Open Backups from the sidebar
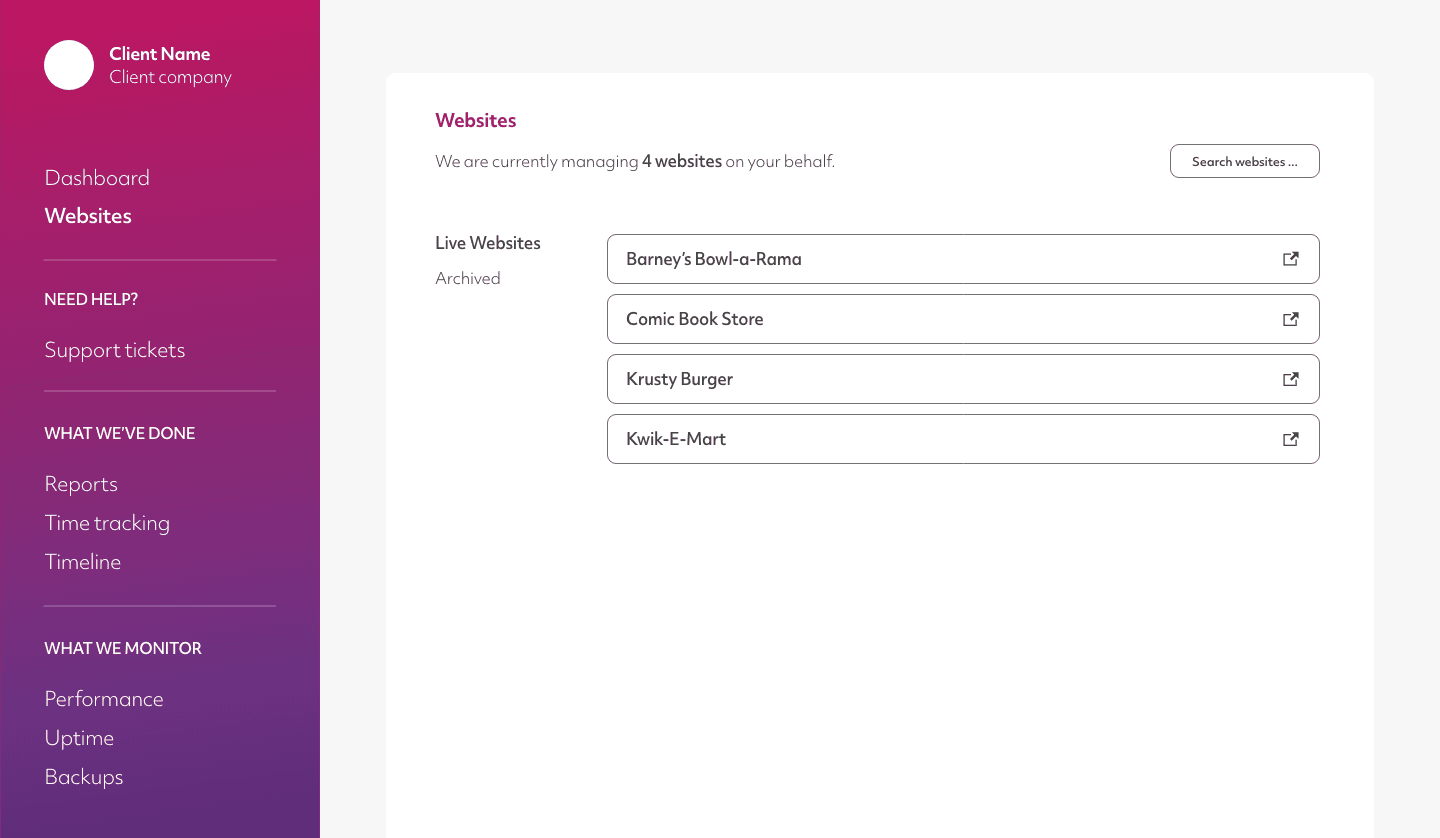The width and height of the screenshot is (1440, 838). point(84,777)
